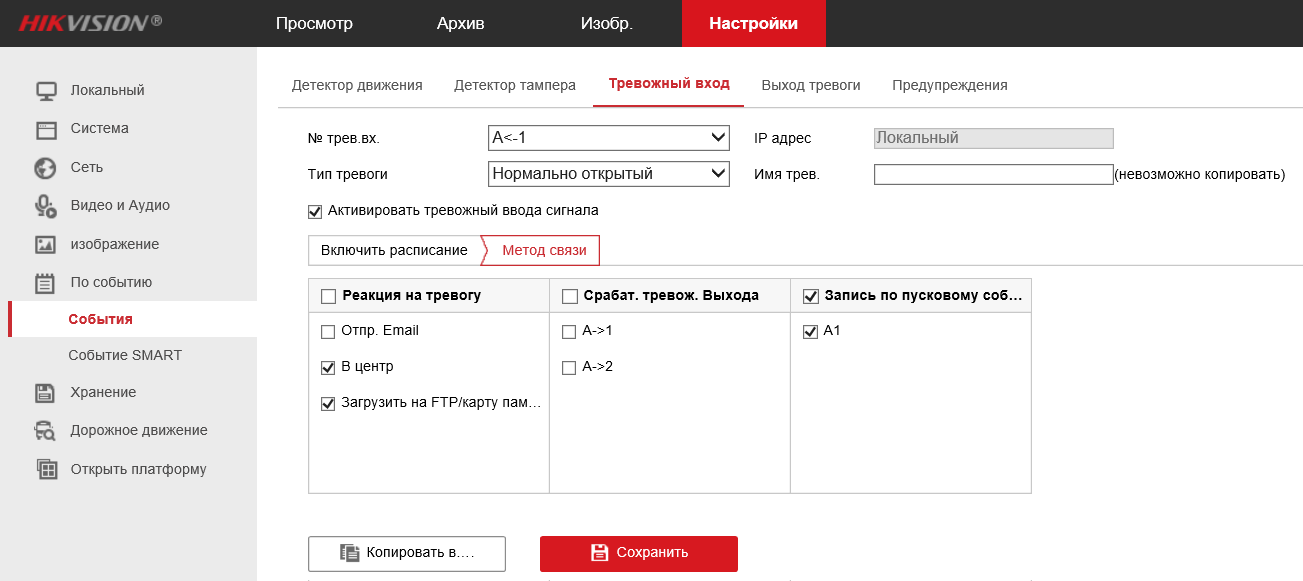
Task: Toggle Реакция на тревогу header checkbox
Action: point(328,296)
